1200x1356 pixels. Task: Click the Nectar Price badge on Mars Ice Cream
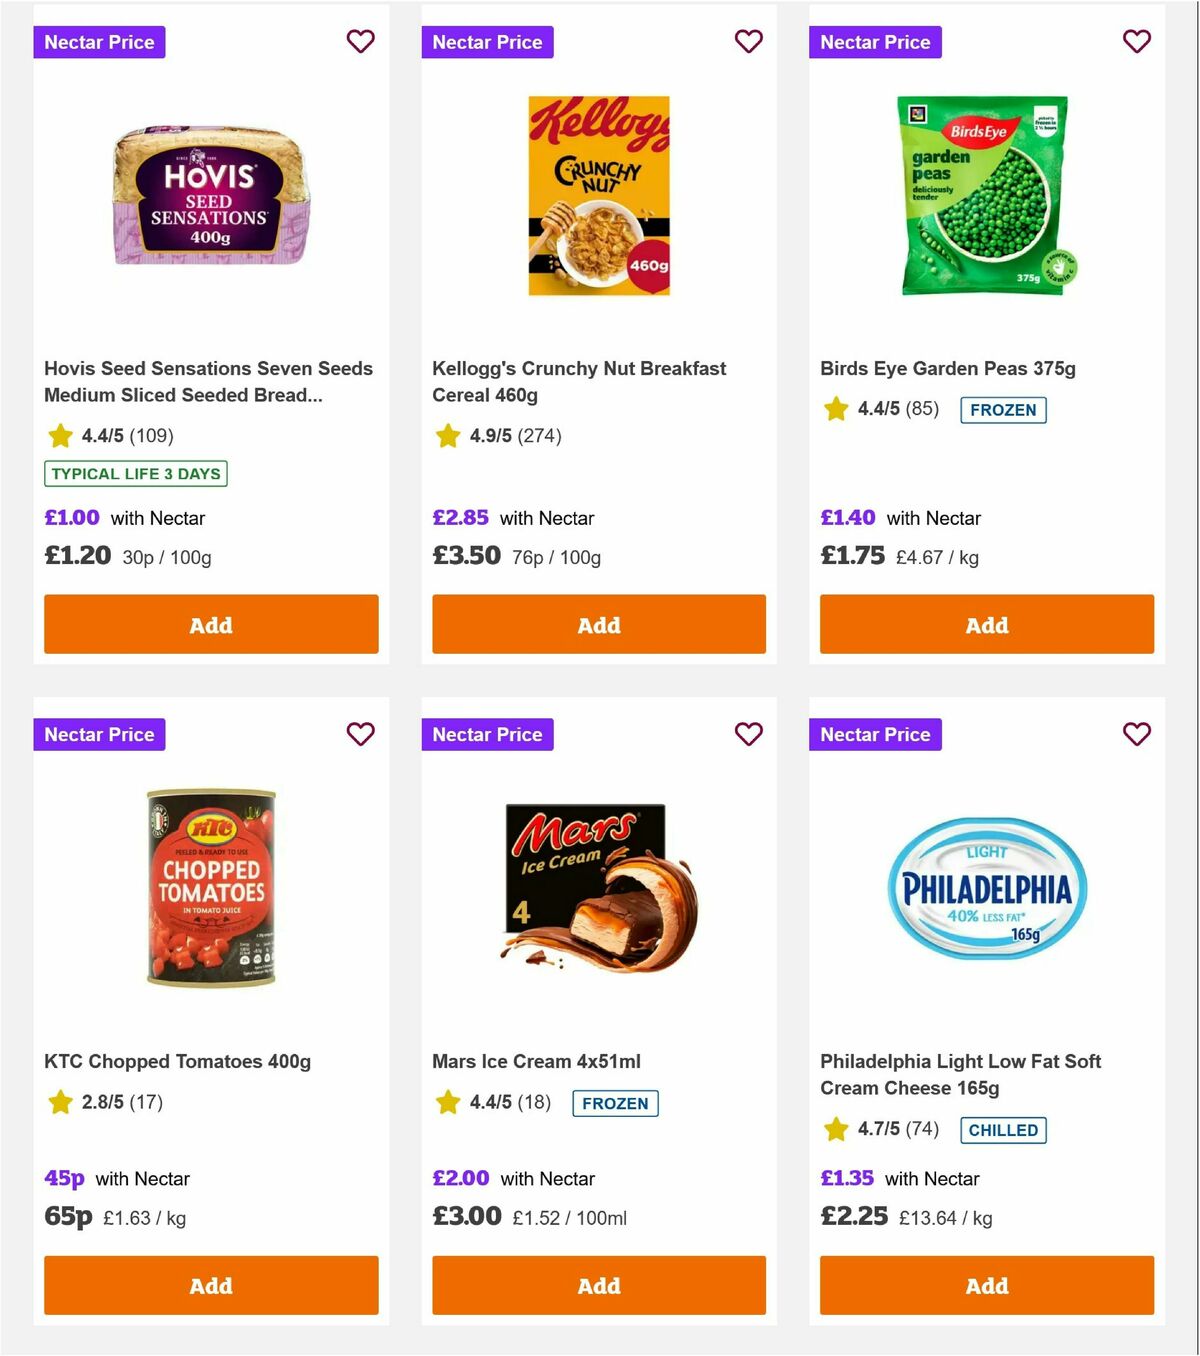point(487,734)
